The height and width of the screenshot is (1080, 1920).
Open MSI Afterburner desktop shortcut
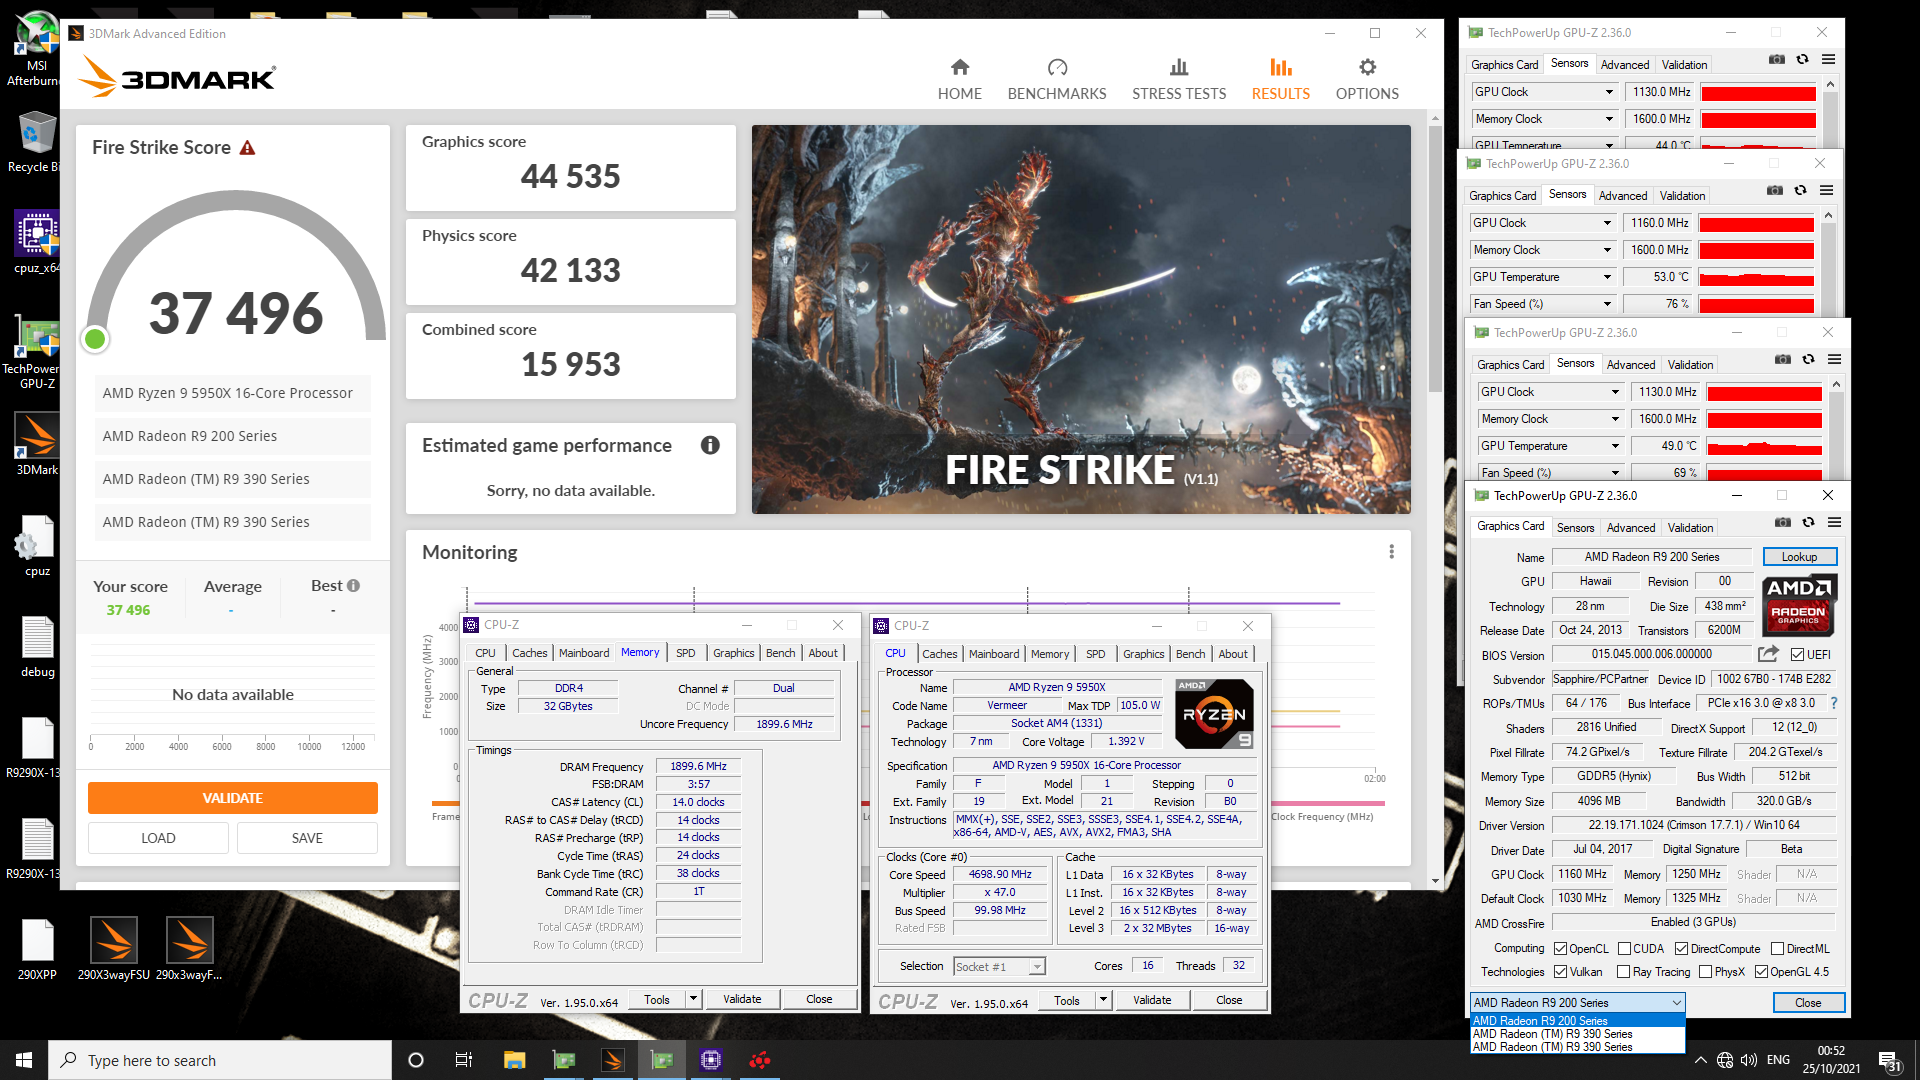37,47
